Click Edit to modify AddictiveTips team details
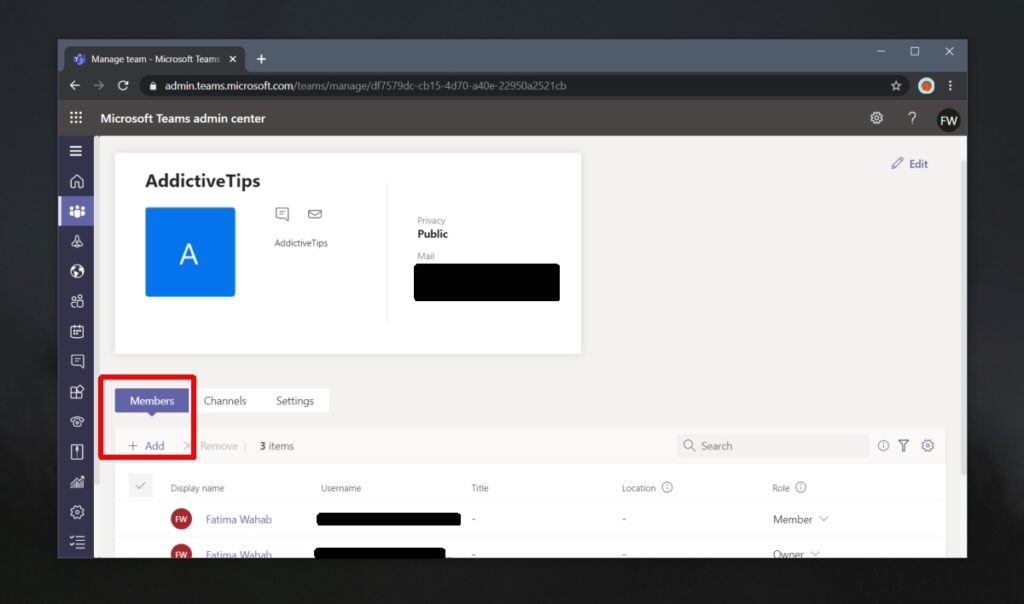The width and height of the screenshot is (1024, 604). (x=909, y=163)
